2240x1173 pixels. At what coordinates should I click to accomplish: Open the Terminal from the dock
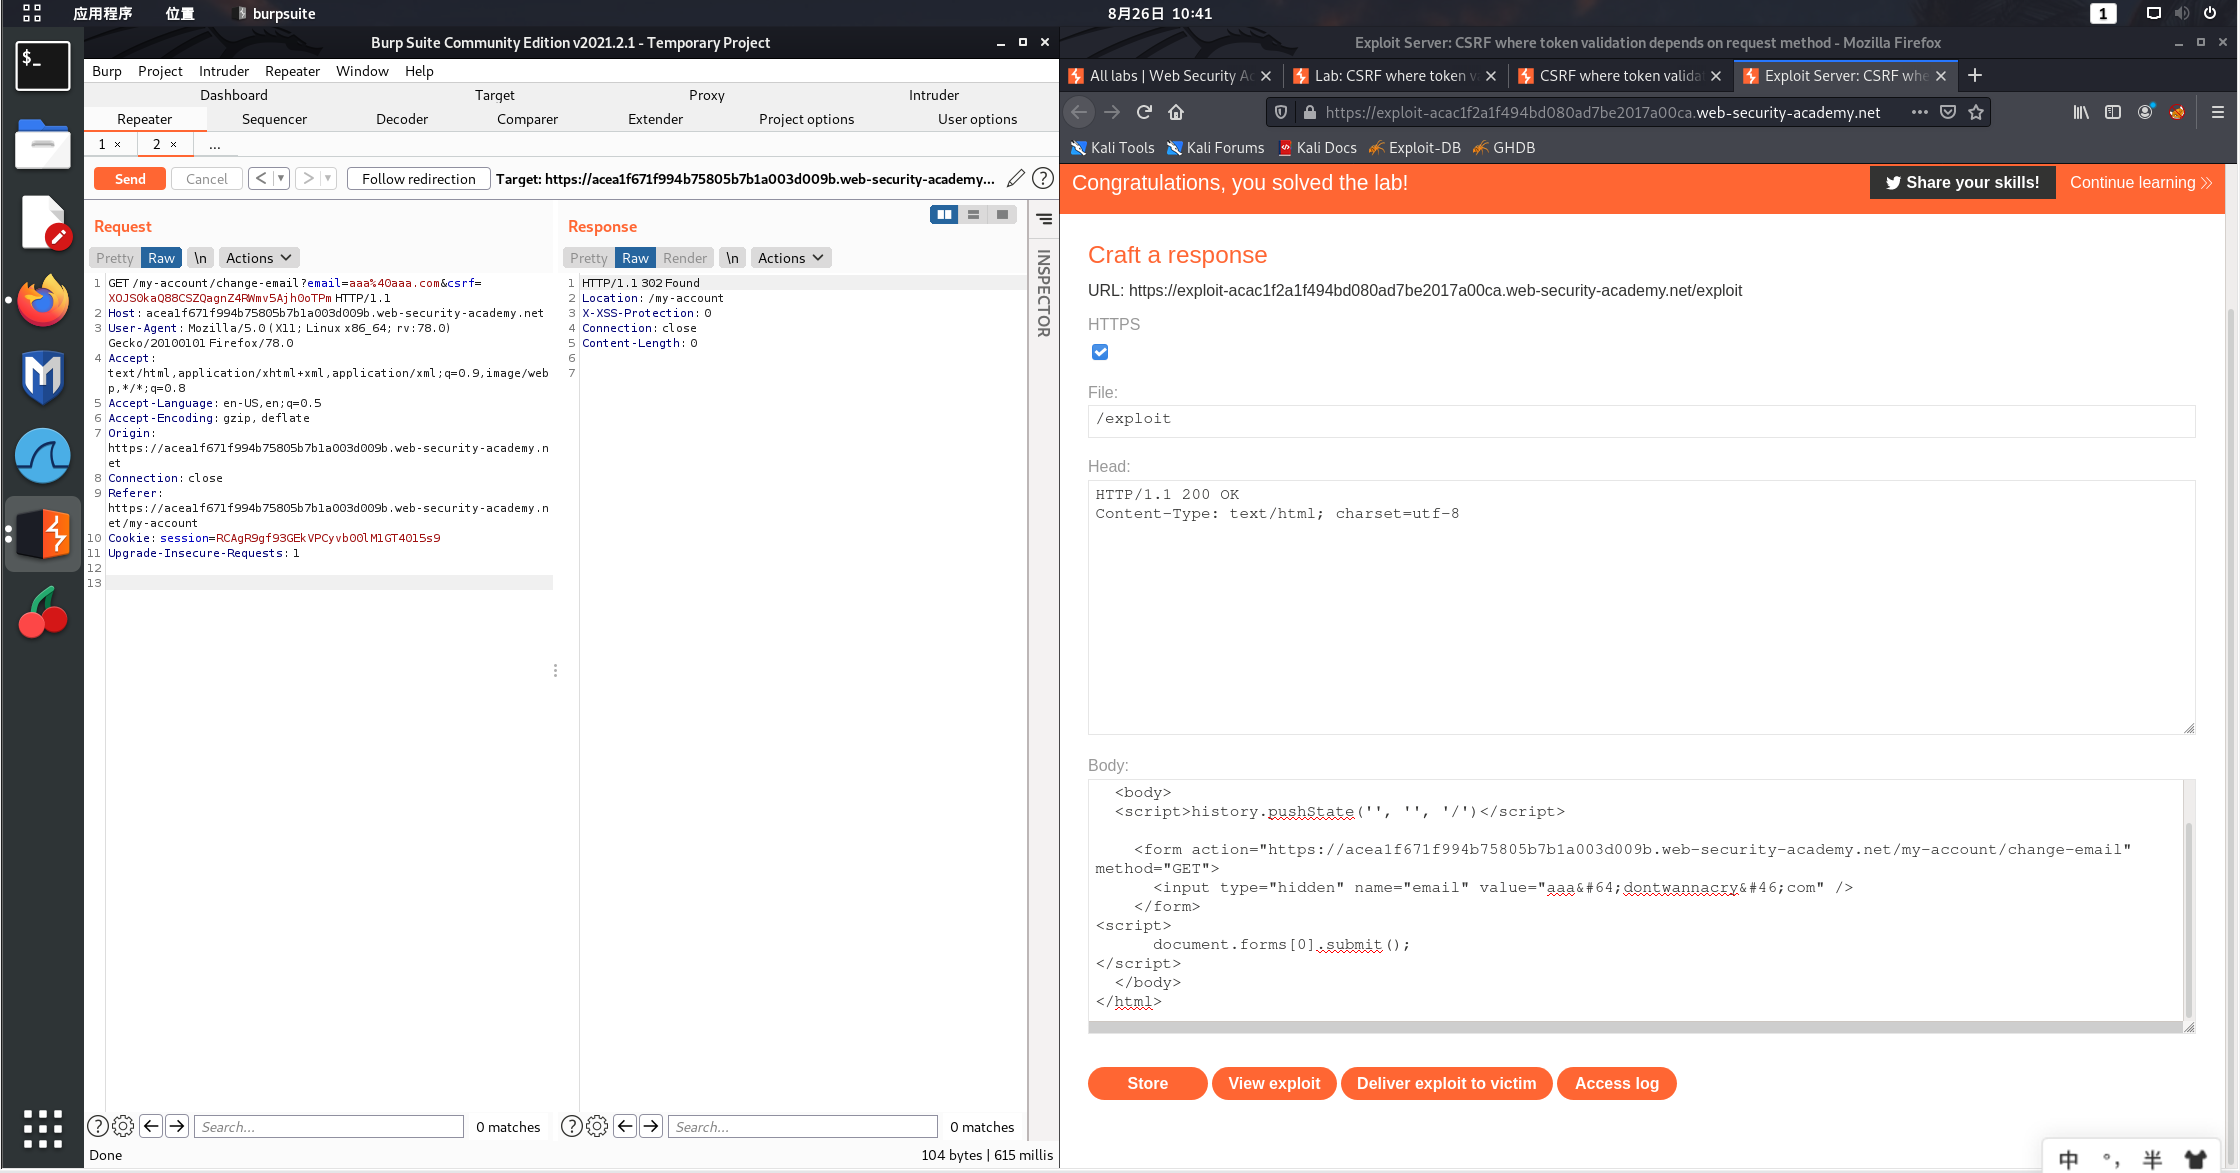pyautogui.click(x=42, y=66)
